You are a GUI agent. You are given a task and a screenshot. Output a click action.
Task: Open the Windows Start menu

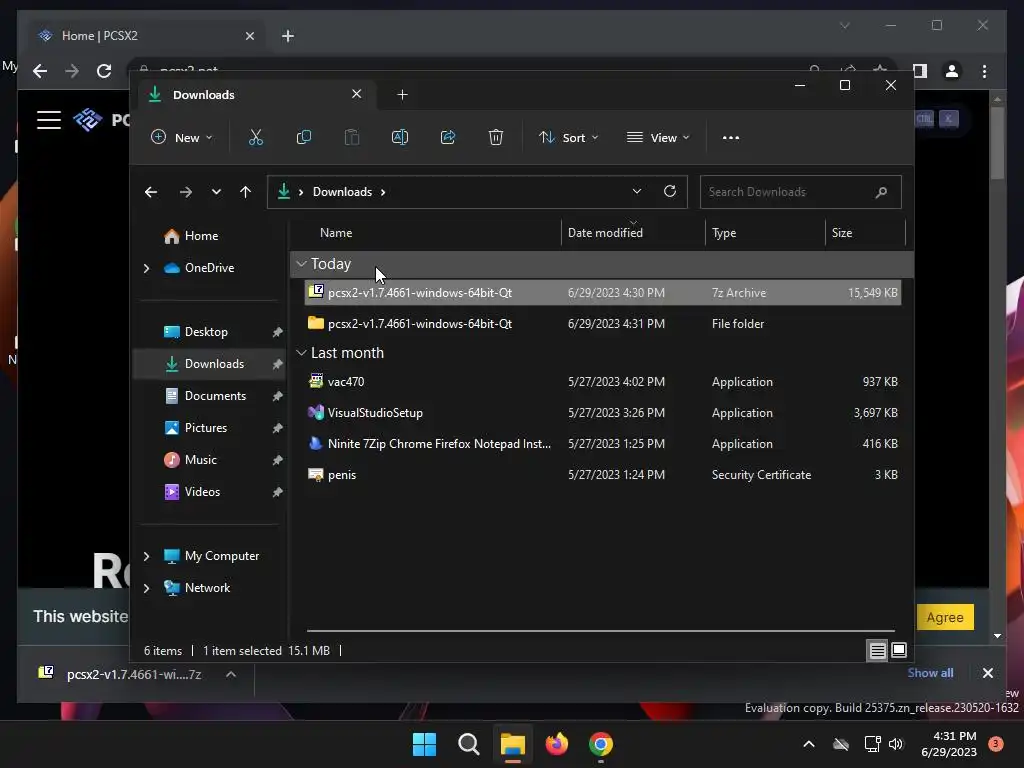tap(424, 744)
